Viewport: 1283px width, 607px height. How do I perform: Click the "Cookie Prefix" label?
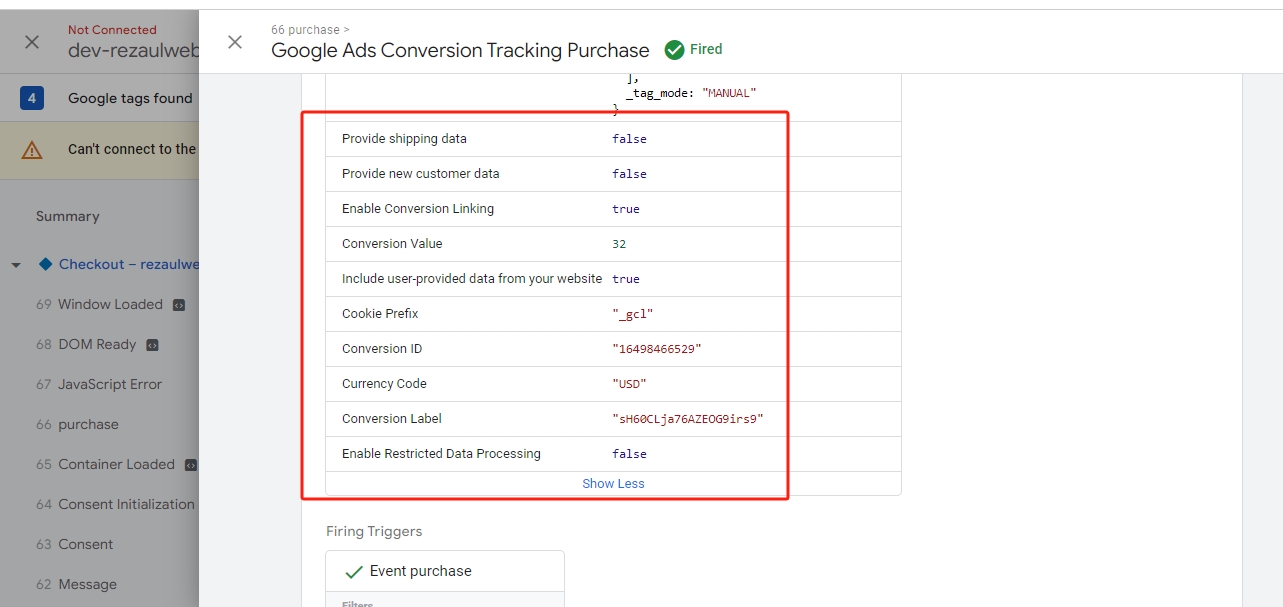point(380,313)
